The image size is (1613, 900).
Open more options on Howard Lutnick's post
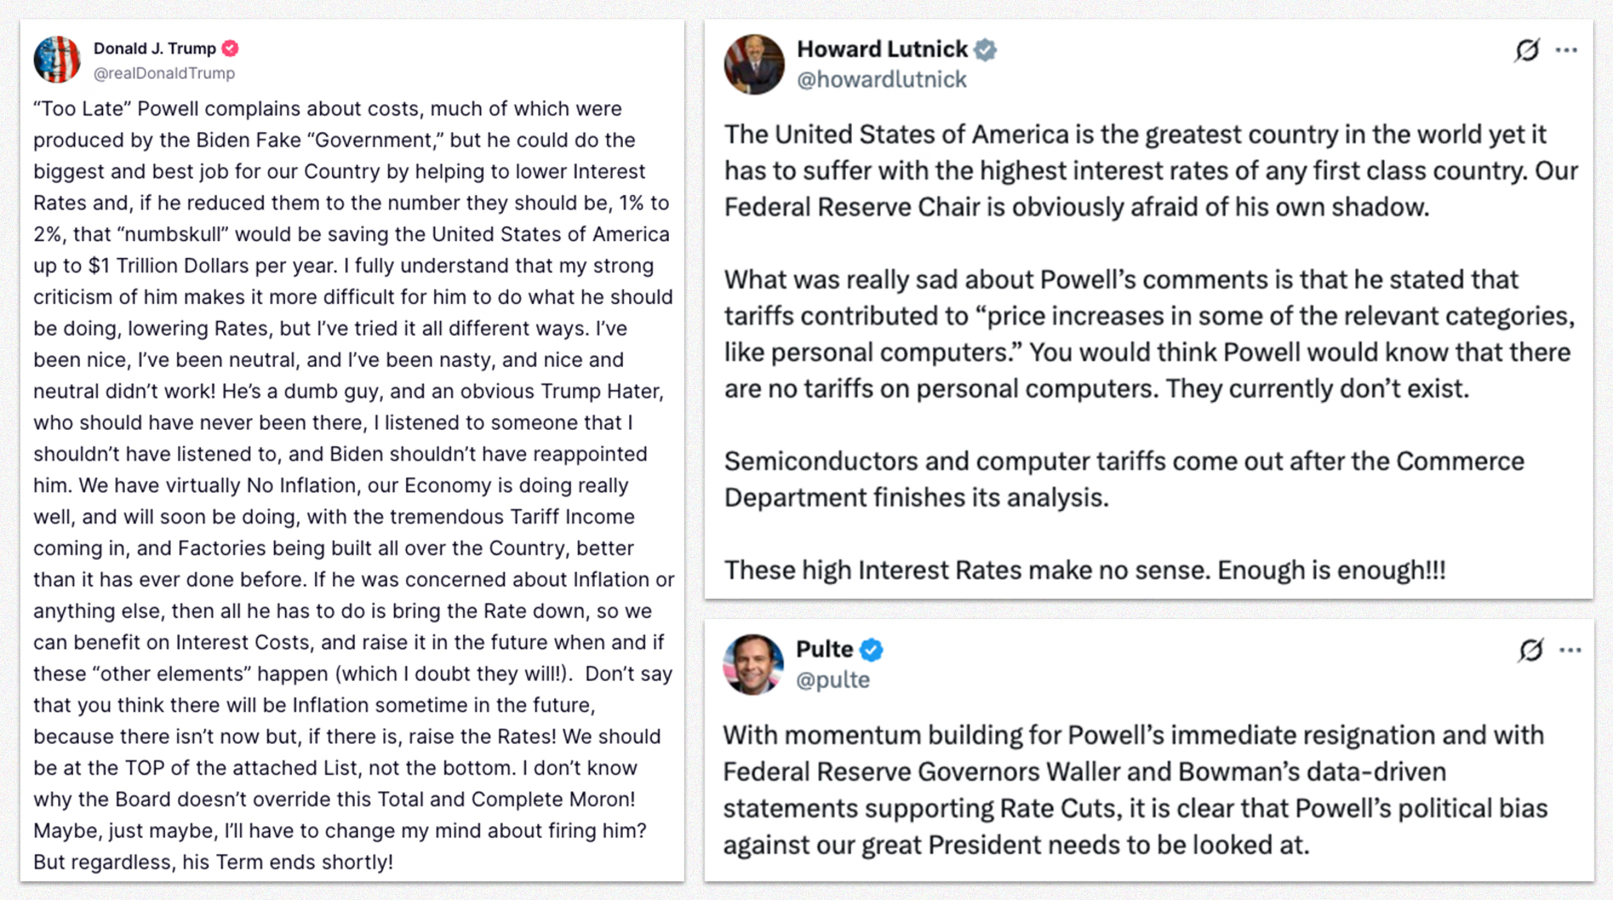[1566, 50]
